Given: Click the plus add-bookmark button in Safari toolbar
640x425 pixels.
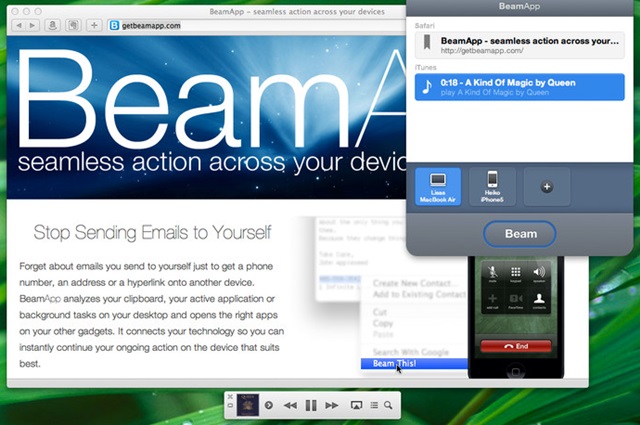Looking at the screenshot, I should [94, 25].
